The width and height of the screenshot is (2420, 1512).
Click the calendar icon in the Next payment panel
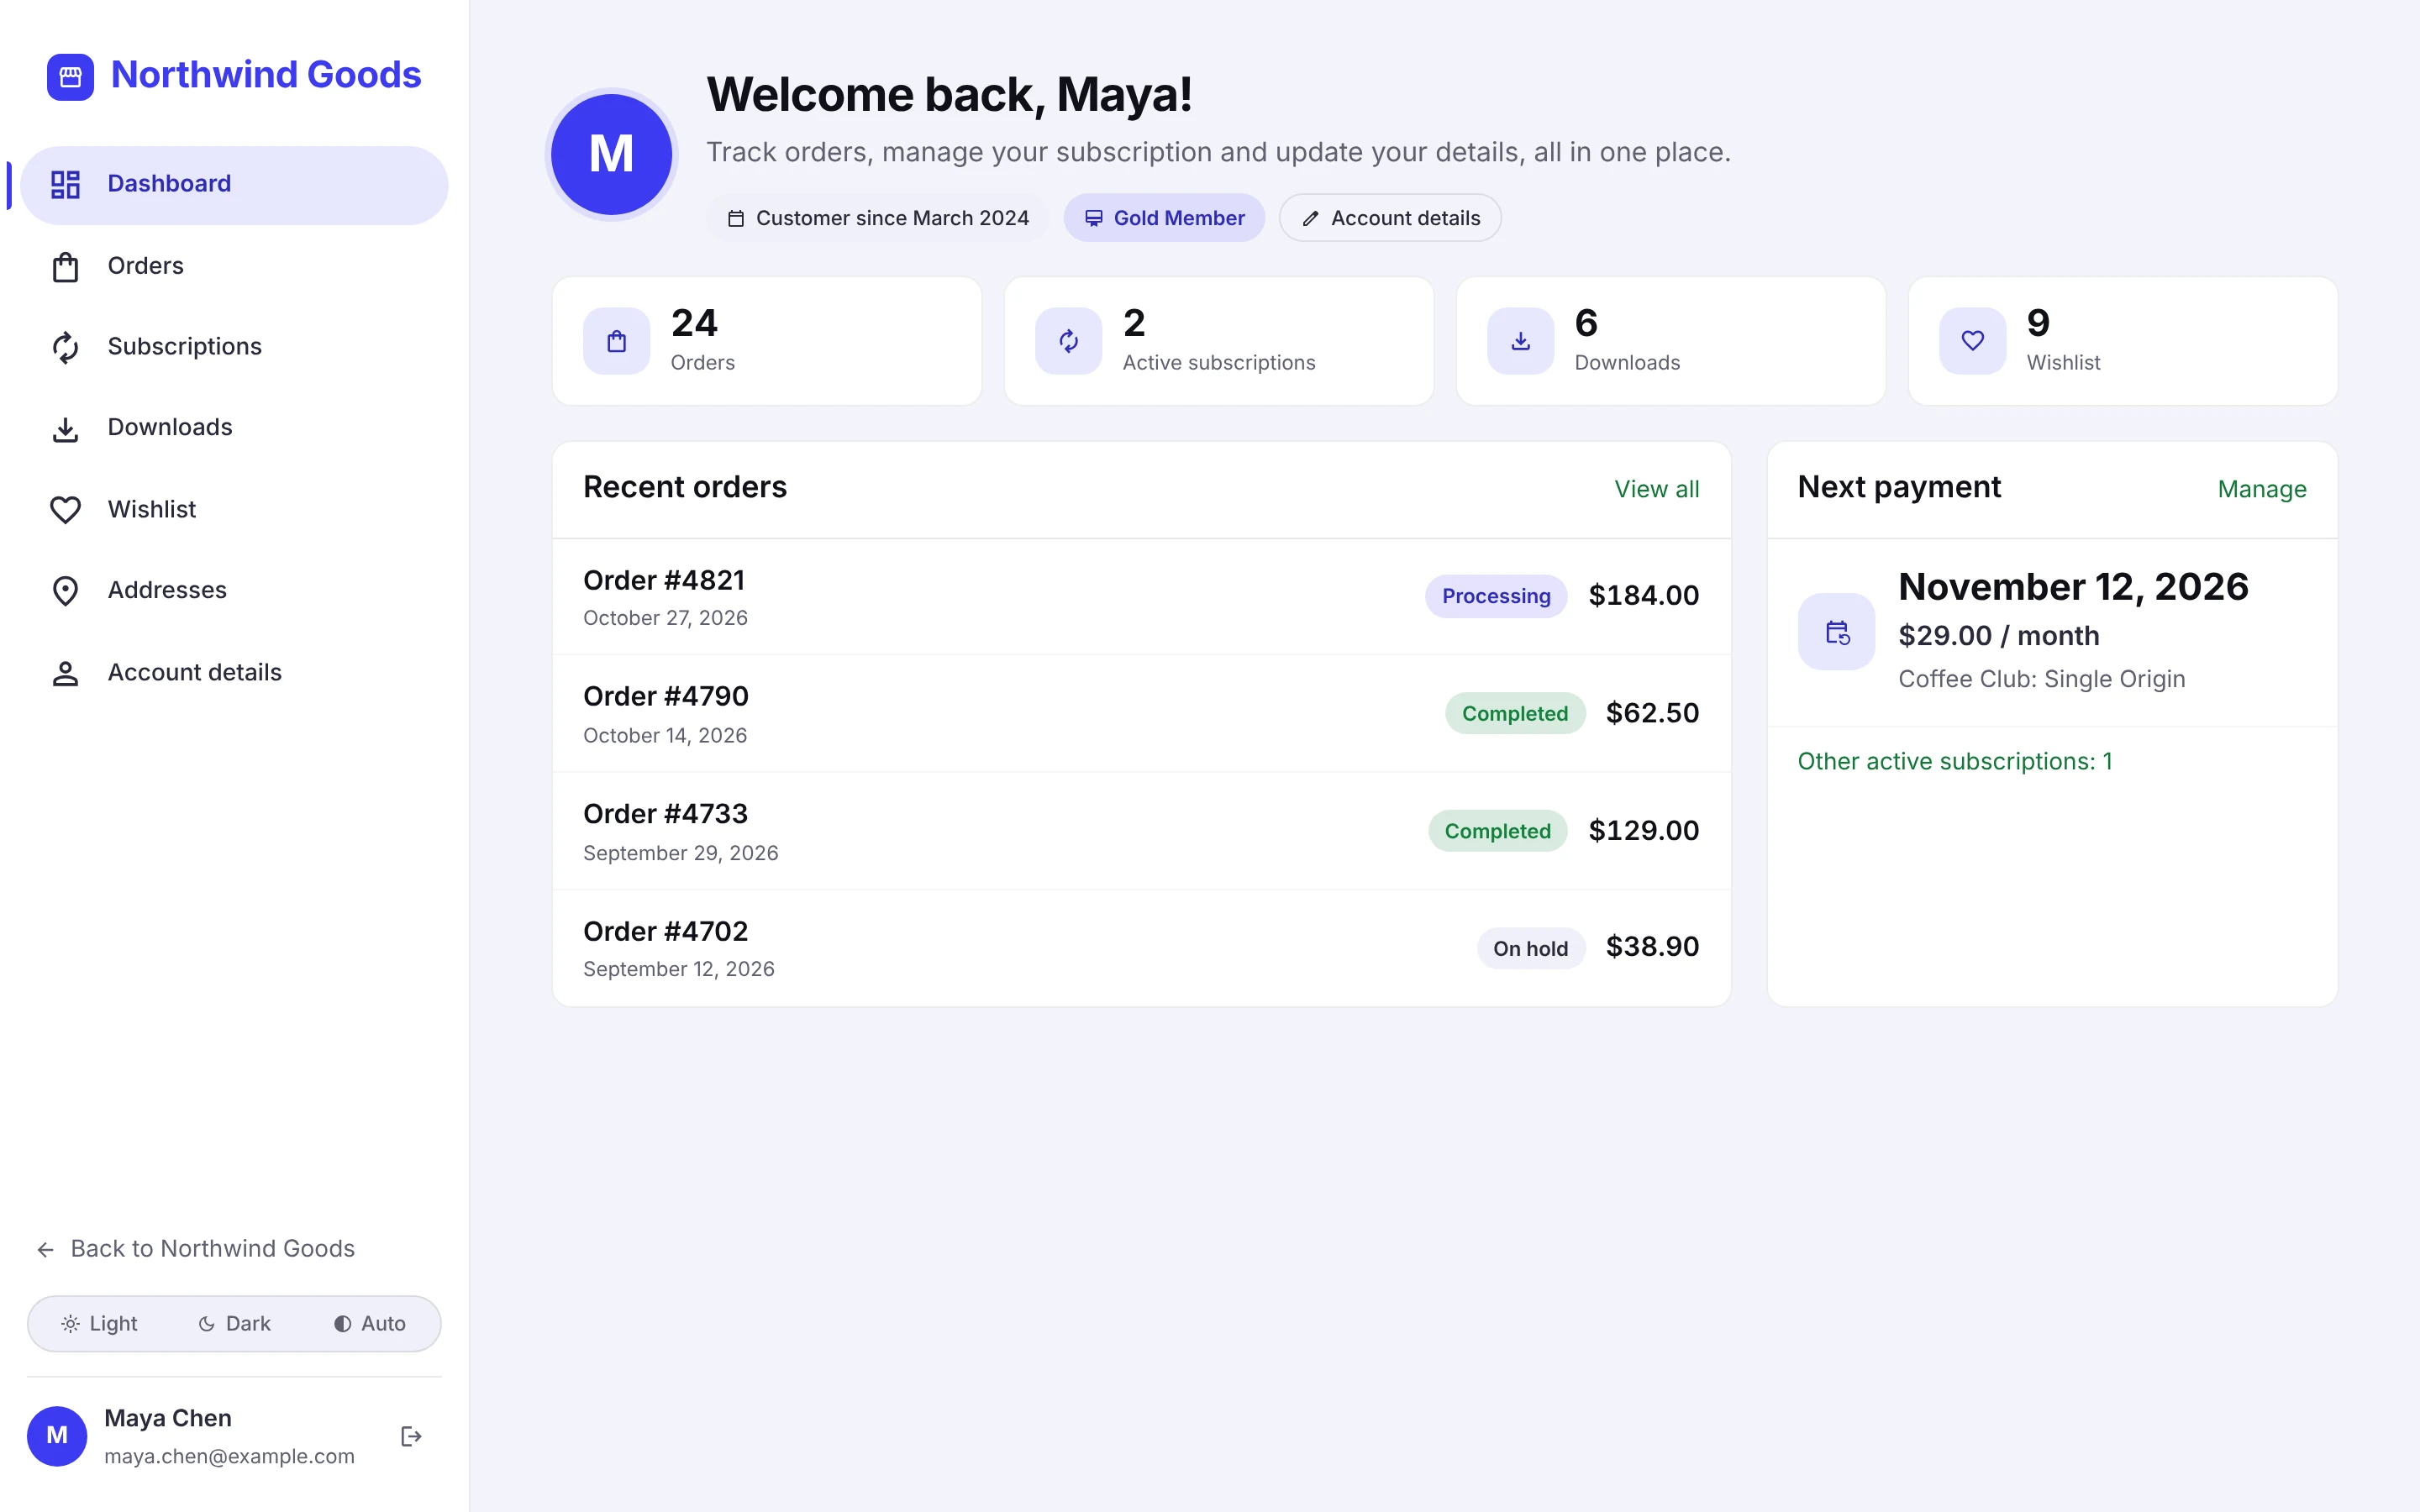pos(1836,632)
